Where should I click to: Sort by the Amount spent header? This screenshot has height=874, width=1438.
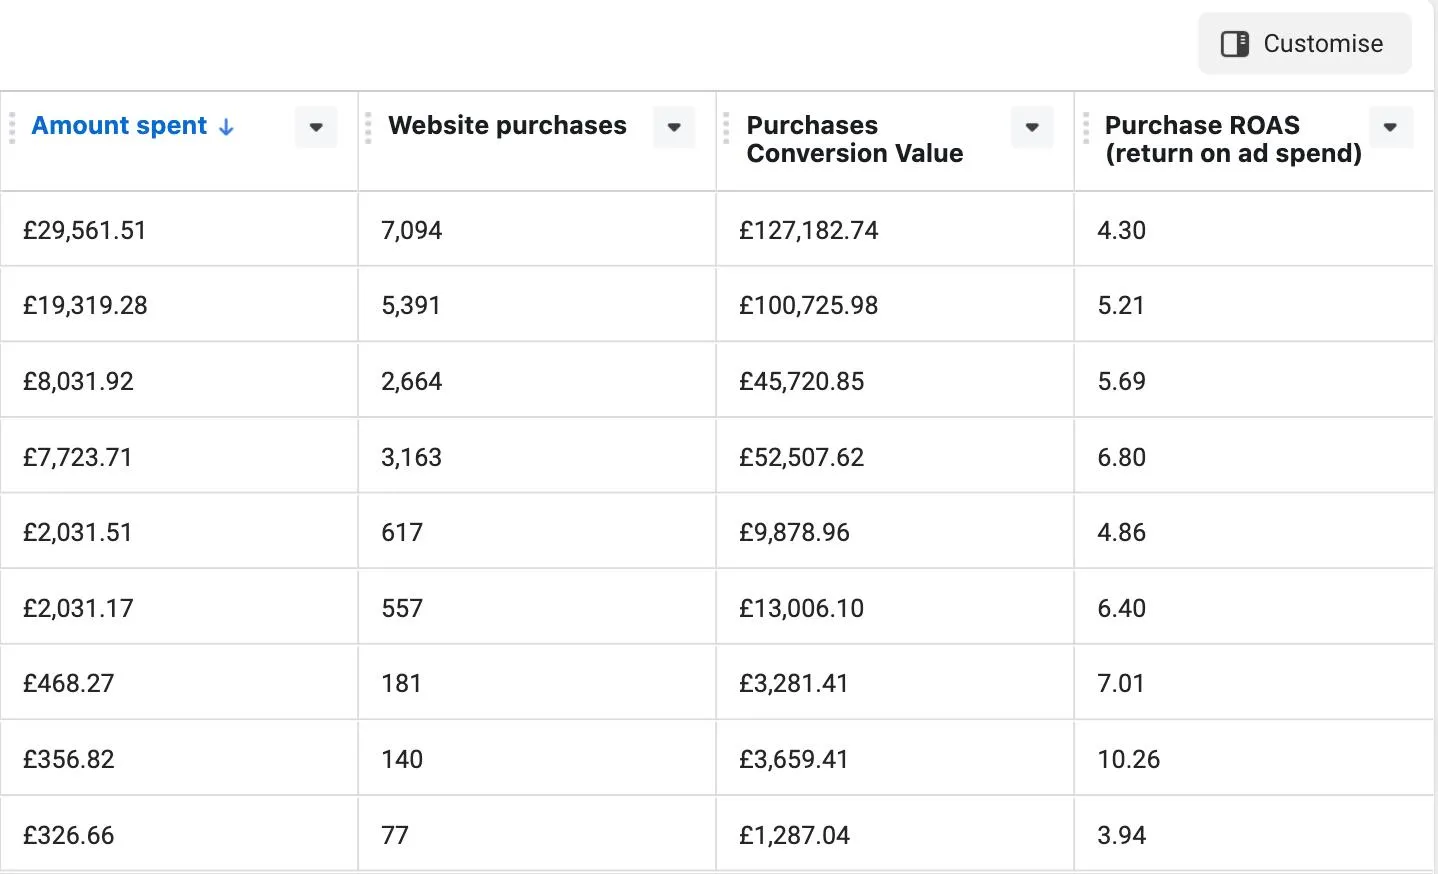tap(120, 126)
